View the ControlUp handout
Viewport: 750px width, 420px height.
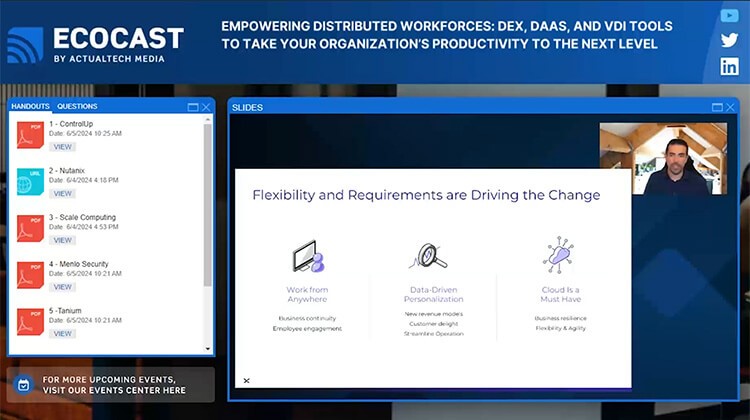(x=63, y=147)
